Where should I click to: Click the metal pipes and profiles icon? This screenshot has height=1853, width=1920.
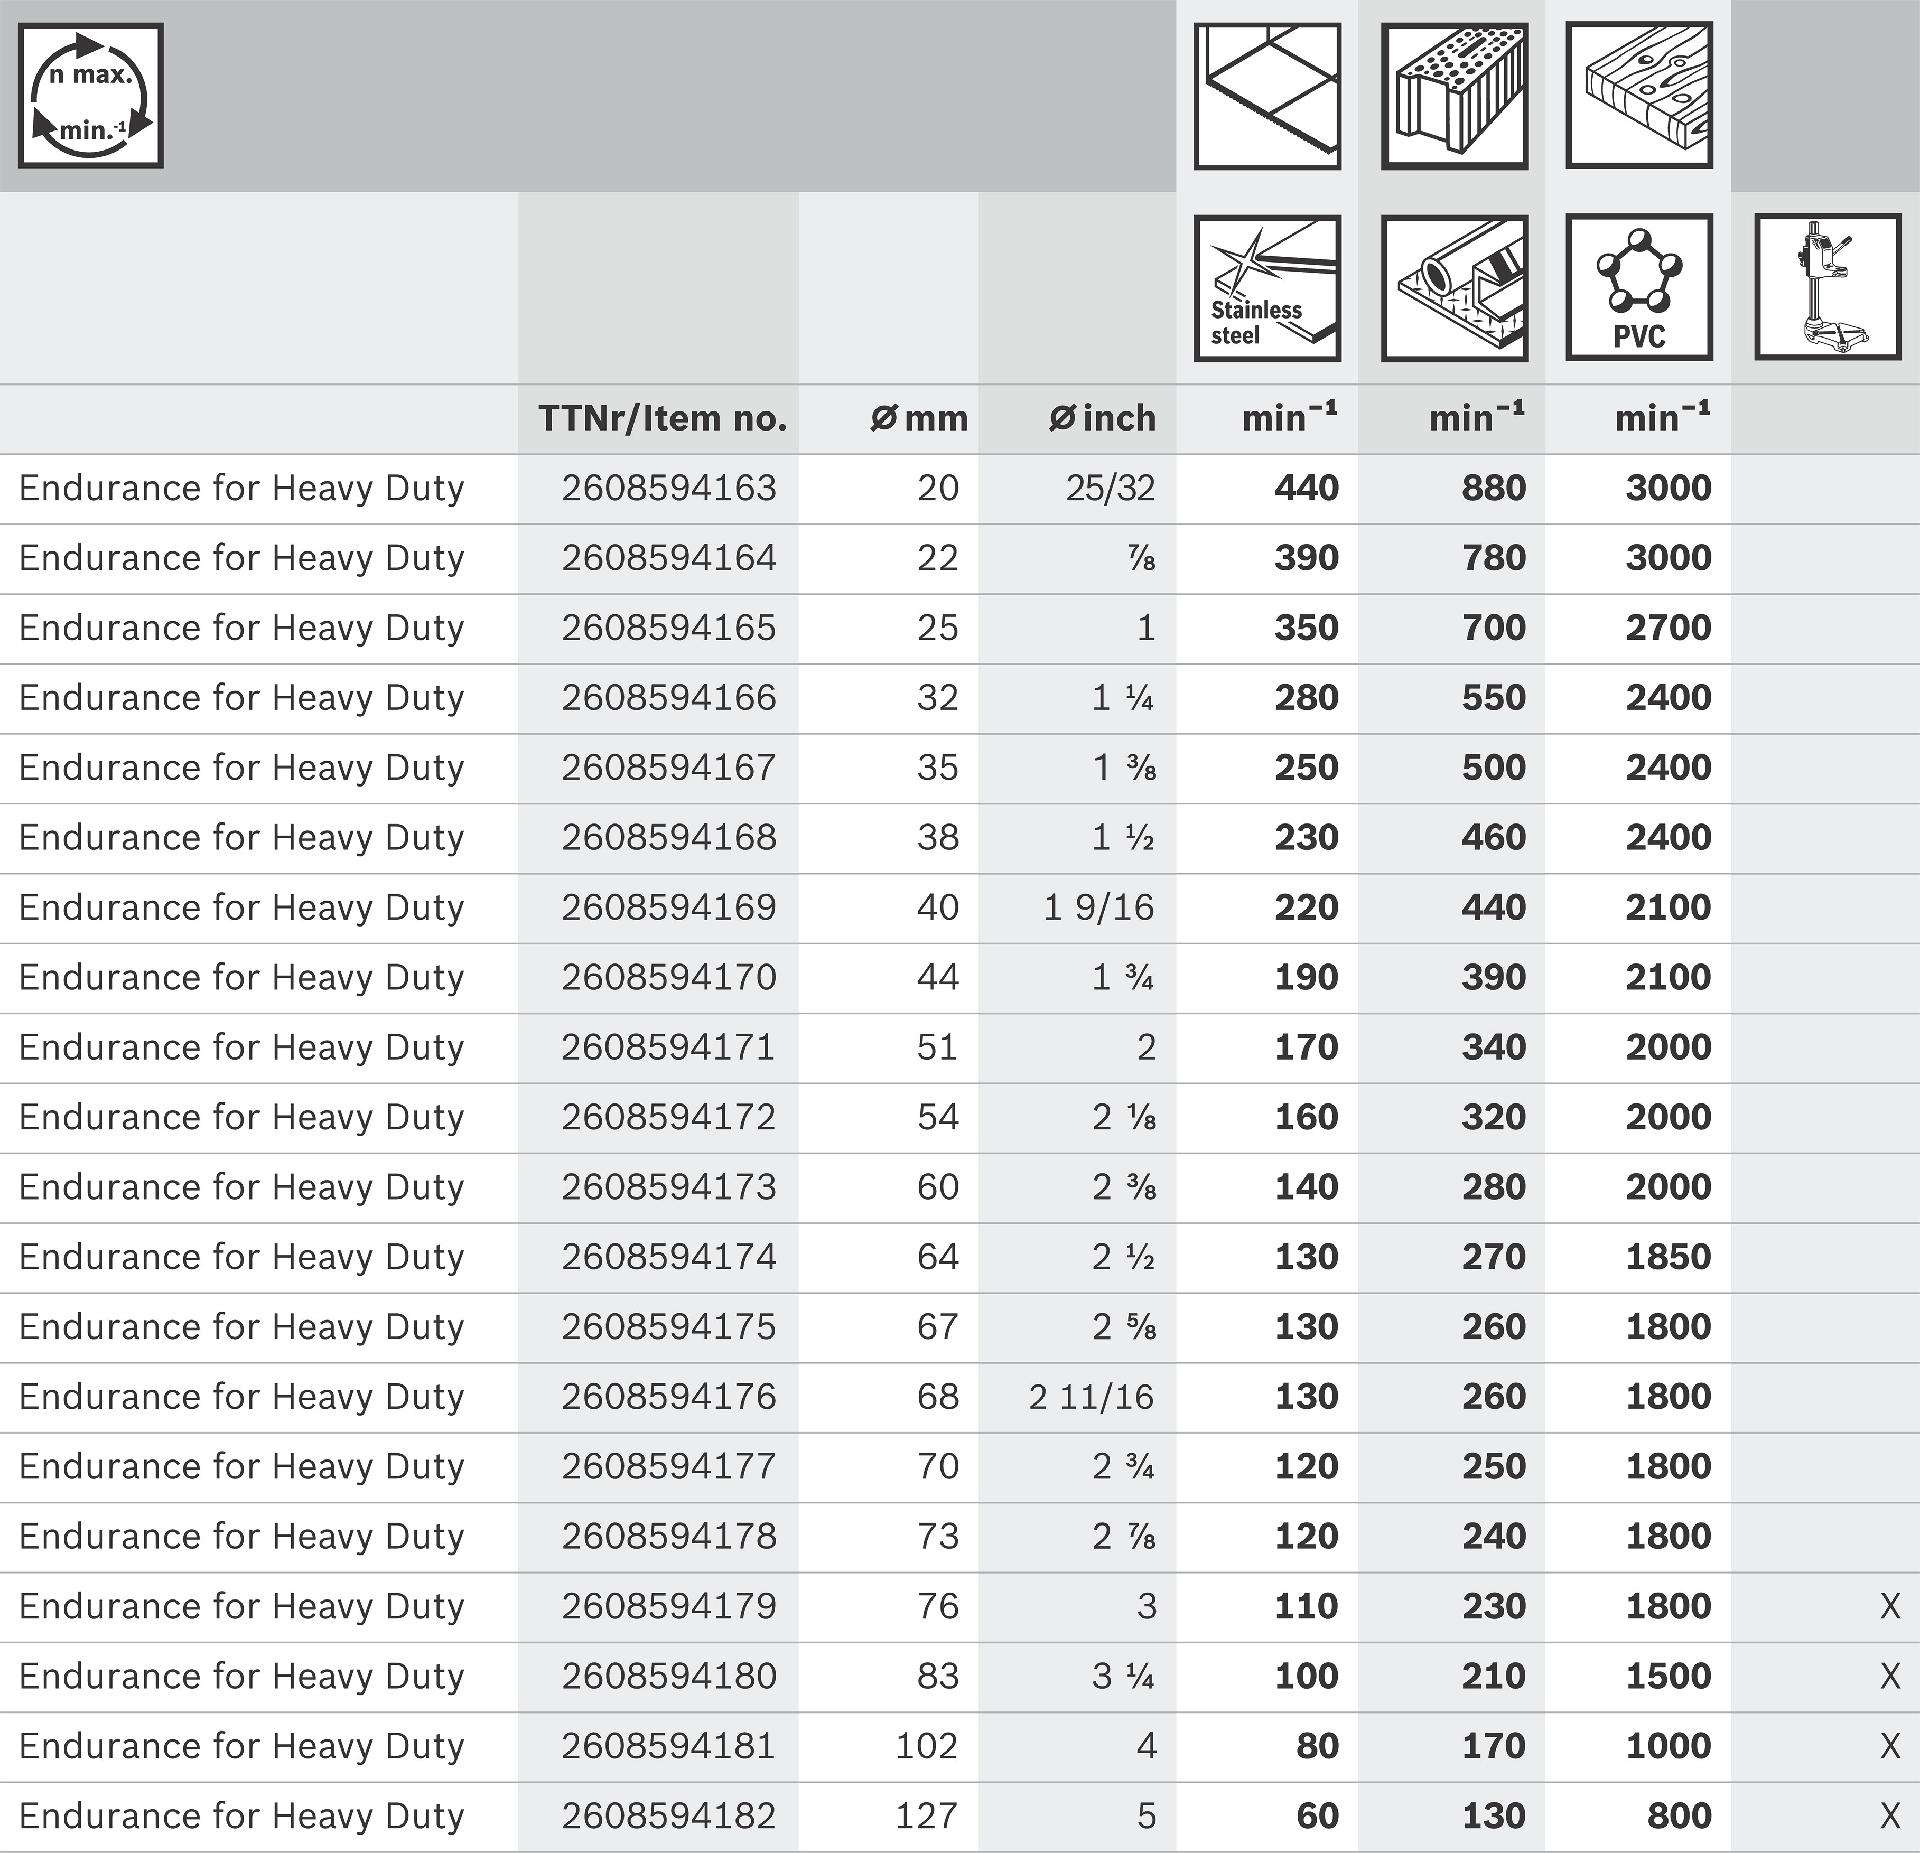click(1454, 288)
